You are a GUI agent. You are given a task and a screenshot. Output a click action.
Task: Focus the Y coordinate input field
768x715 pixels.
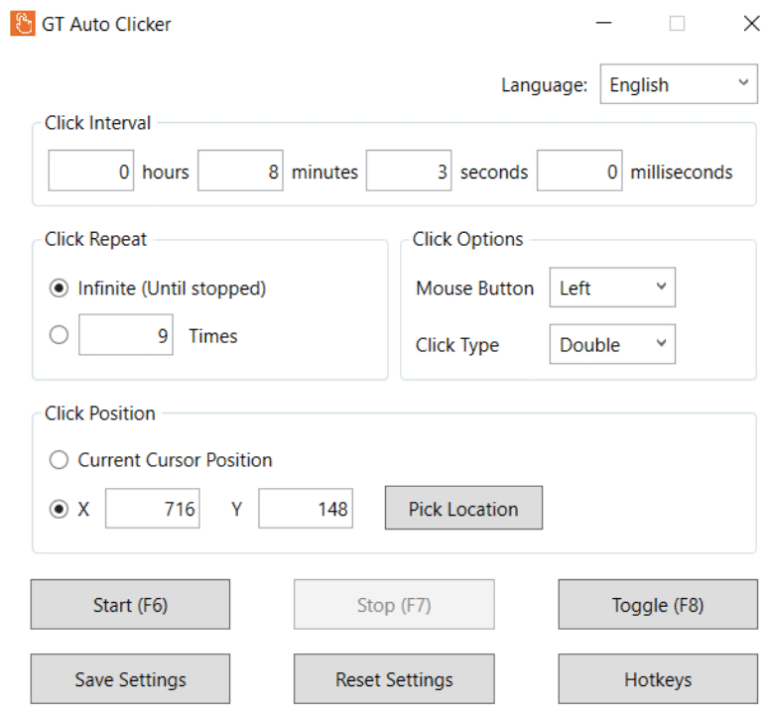click(x=305, y=509)
